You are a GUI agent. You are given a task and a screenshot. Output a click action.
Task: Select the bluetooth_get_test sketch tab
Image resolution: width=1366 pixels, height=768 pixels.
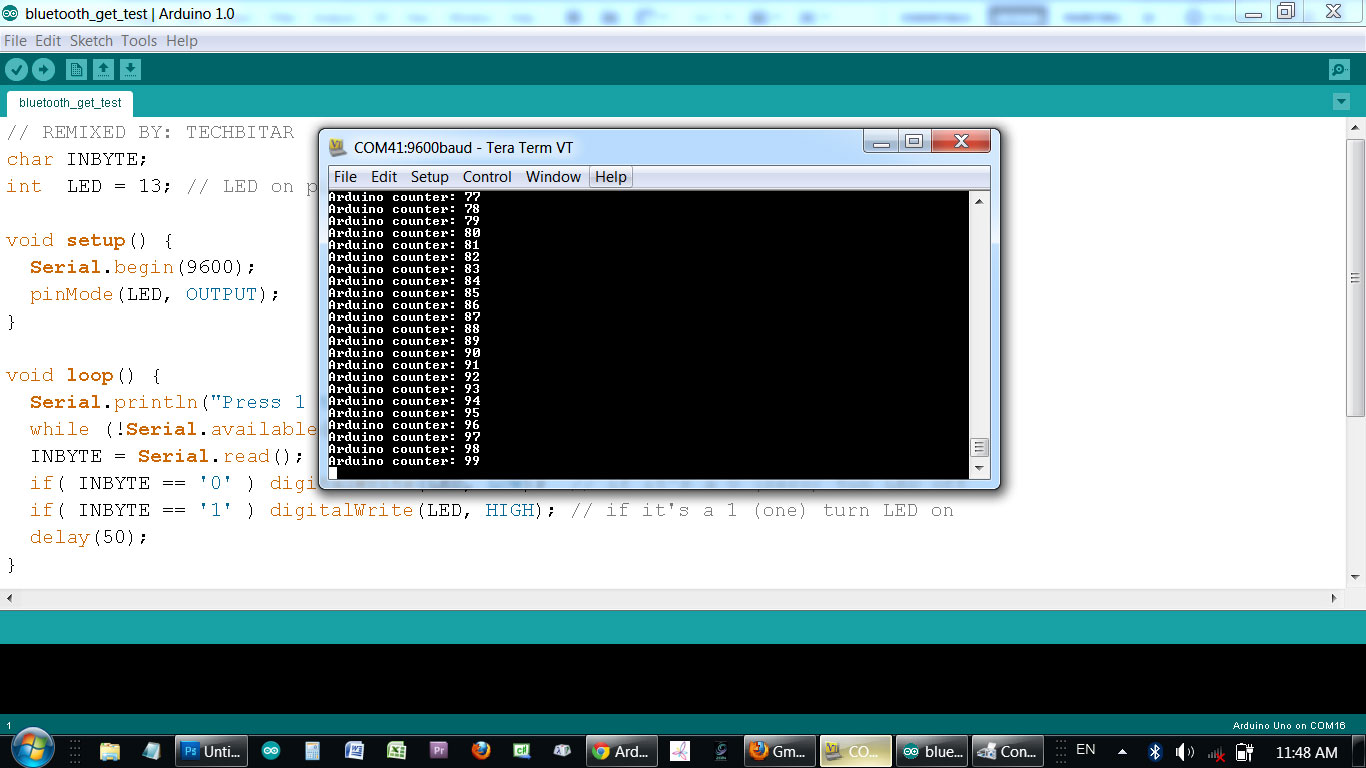coord(70,103)
